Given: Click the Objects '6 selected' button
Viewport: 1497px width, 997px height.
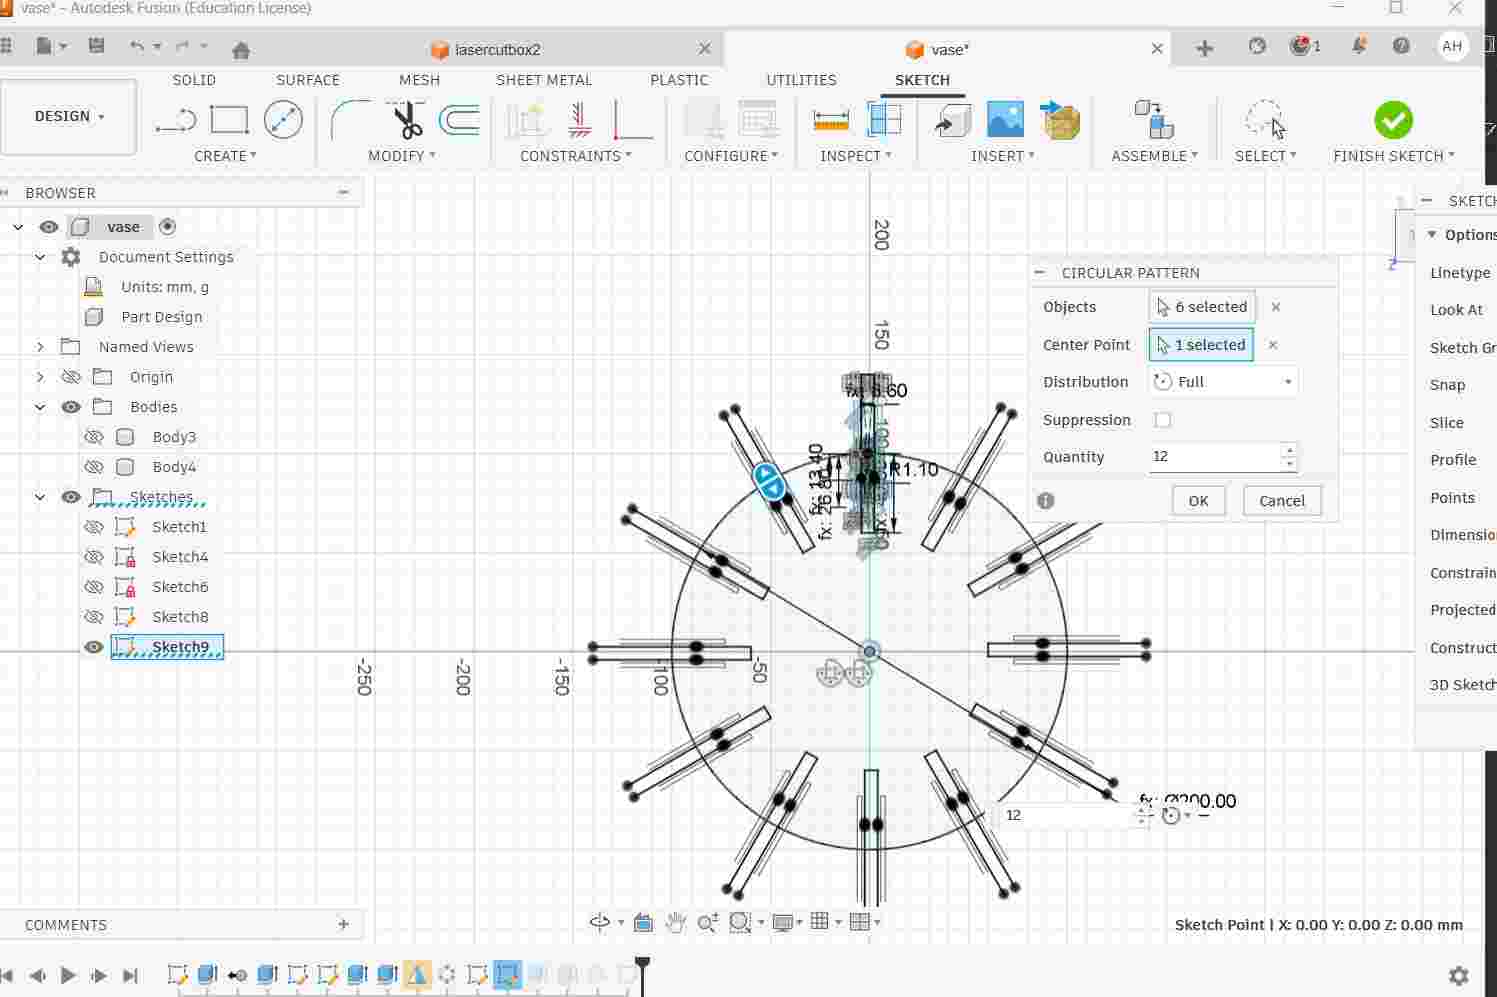Looking at the screenshot, I should tap(1202, 307).
